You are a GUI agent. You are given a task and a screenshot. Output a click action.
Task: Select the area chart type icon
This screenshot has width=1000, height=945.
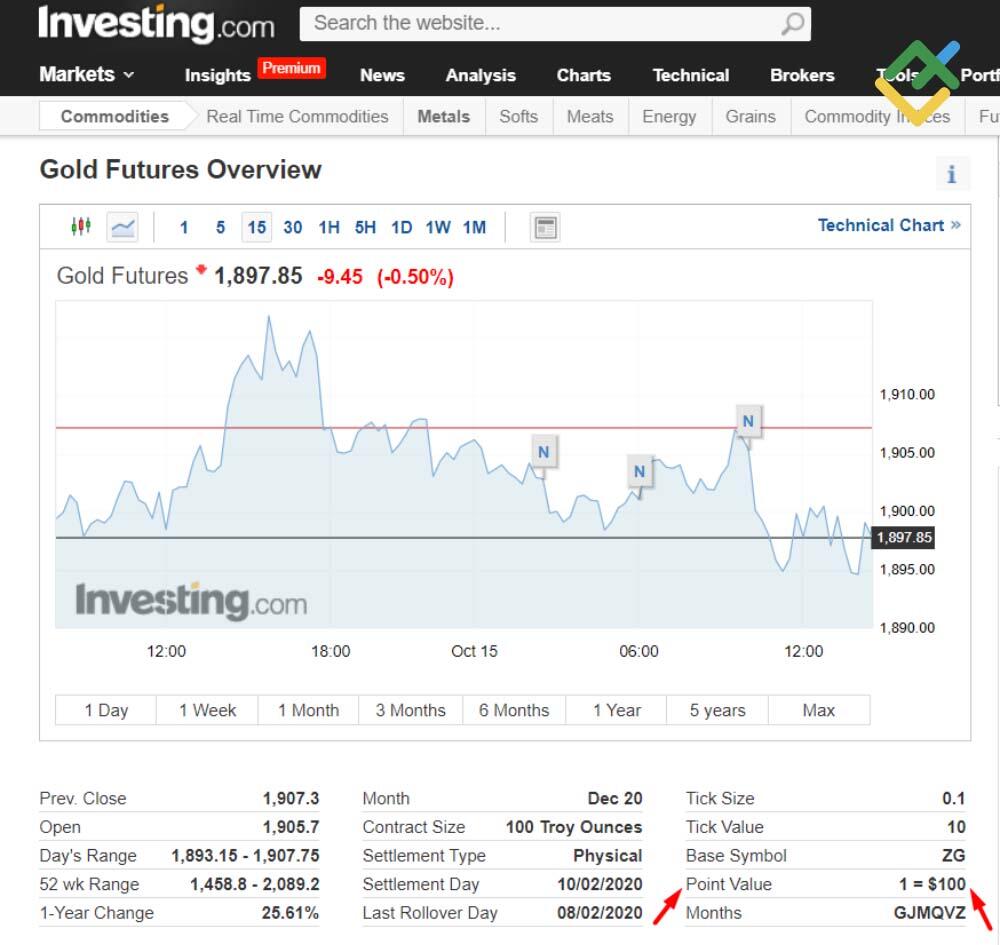pyautogui.click(x=123, y=227)
